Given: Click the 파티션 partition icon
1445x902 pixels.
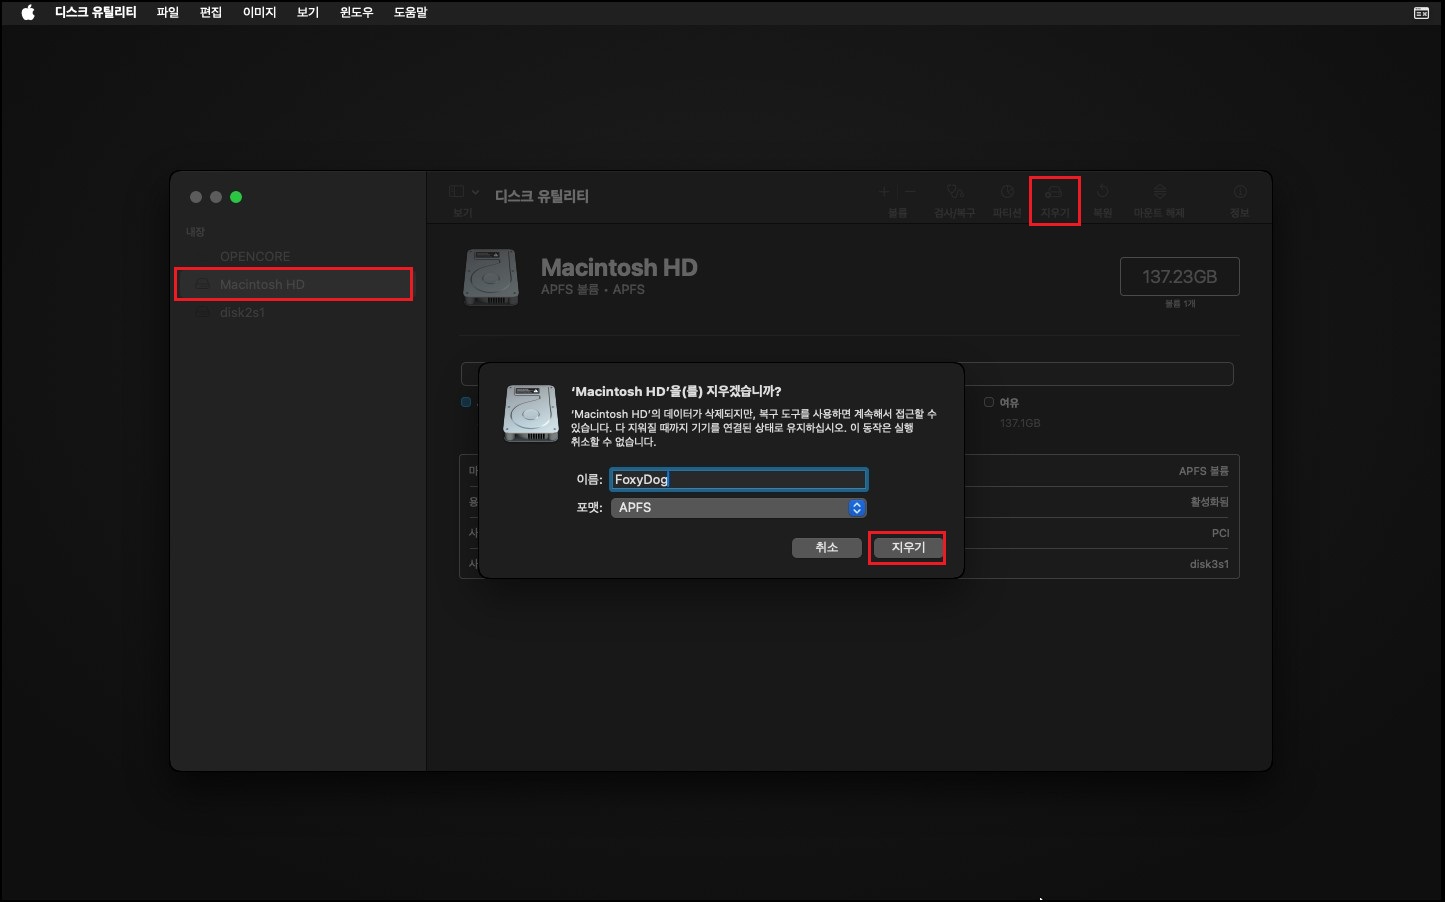Looking at the screenshot, I should [1007, 191].
